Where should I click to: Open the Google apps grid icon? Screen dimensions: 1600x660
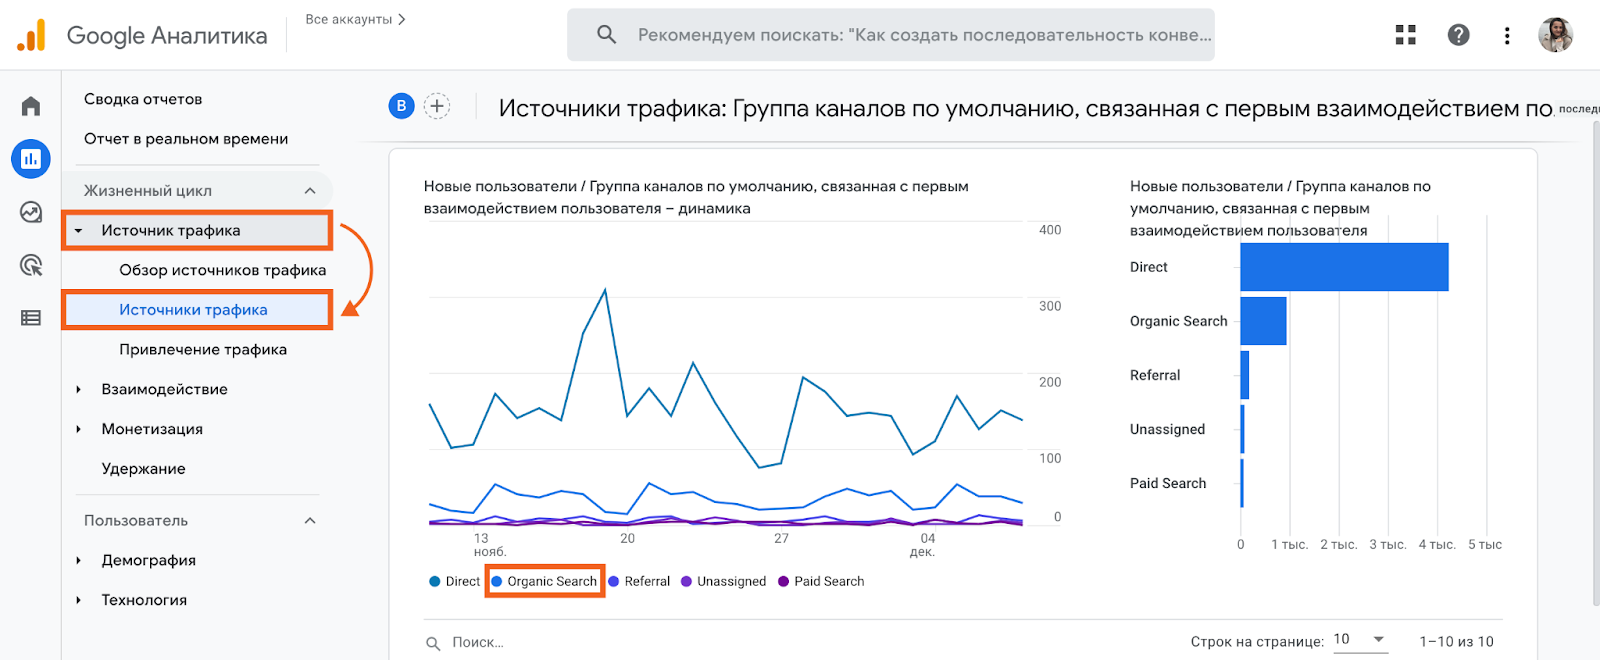tap(1405, 35)
